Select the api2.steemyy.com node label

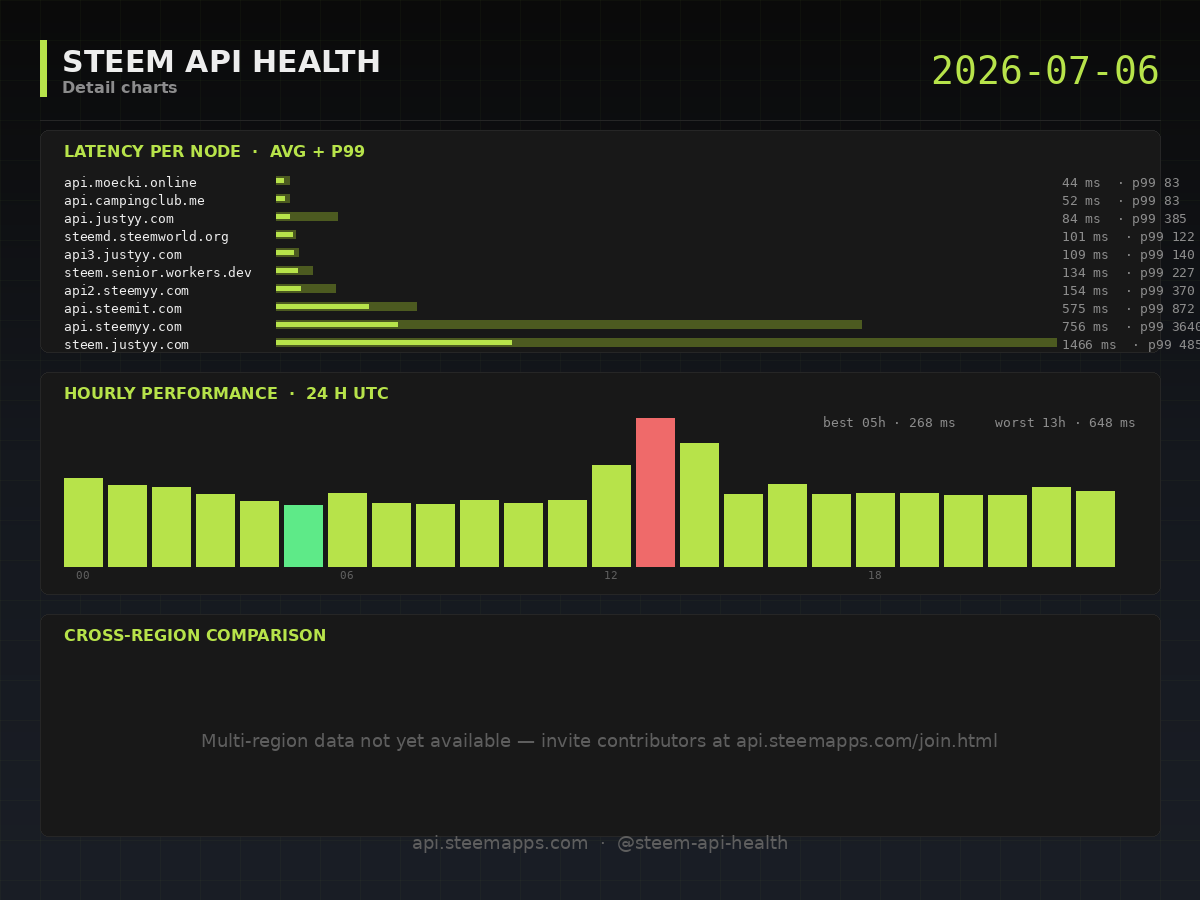coord(126,291)
